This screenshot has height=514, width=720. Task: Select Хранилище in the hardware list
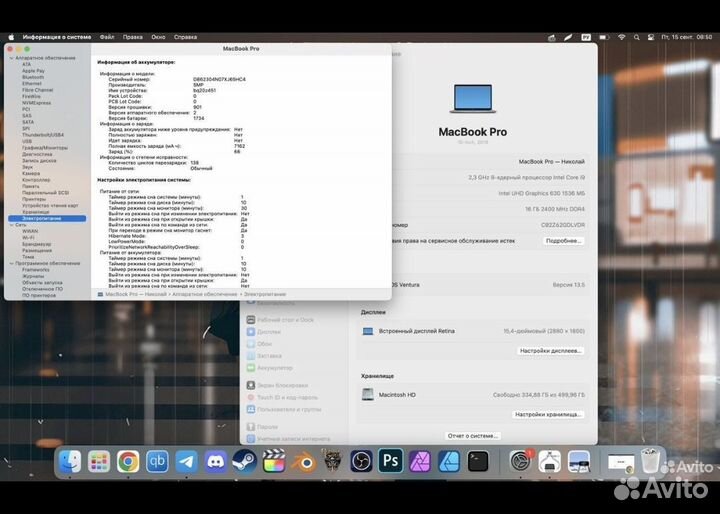coord(35,212)
